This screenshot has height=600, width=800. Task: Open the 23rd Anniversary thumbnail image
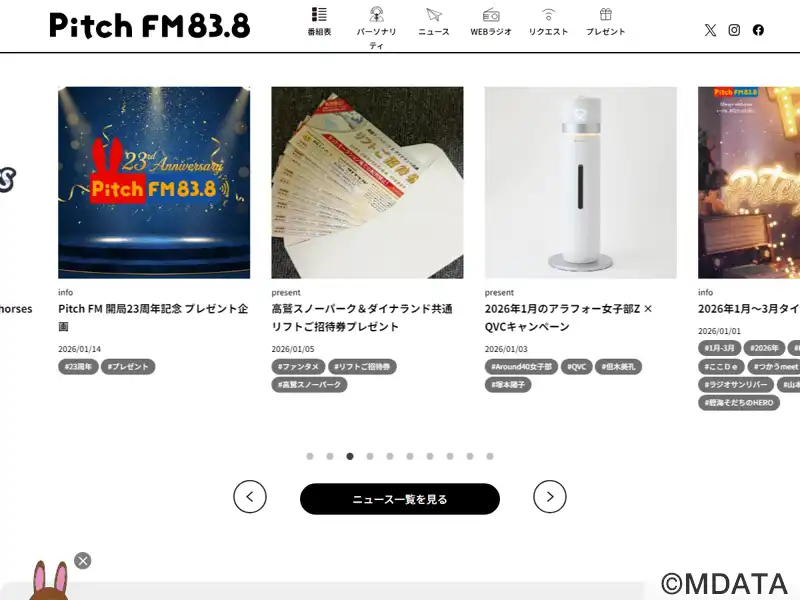[x=154, y=183]
